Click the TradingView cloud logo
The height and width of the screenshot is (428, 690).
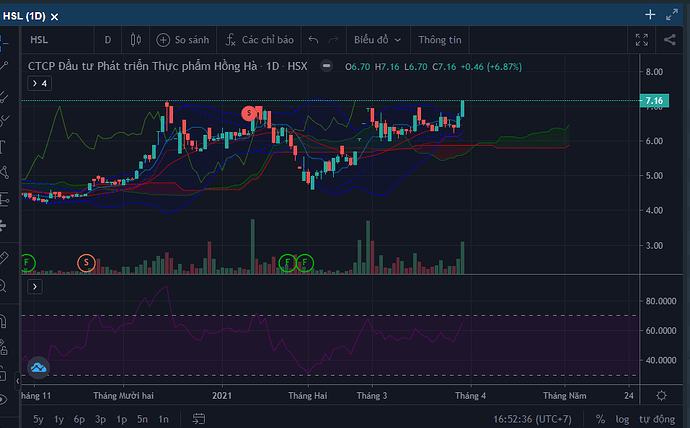(x=39, y=368)
